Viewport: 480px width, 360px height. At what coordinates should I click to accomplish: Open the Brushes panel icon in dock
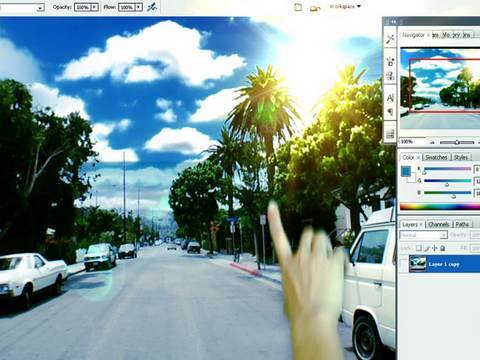(x=390, y=61)
